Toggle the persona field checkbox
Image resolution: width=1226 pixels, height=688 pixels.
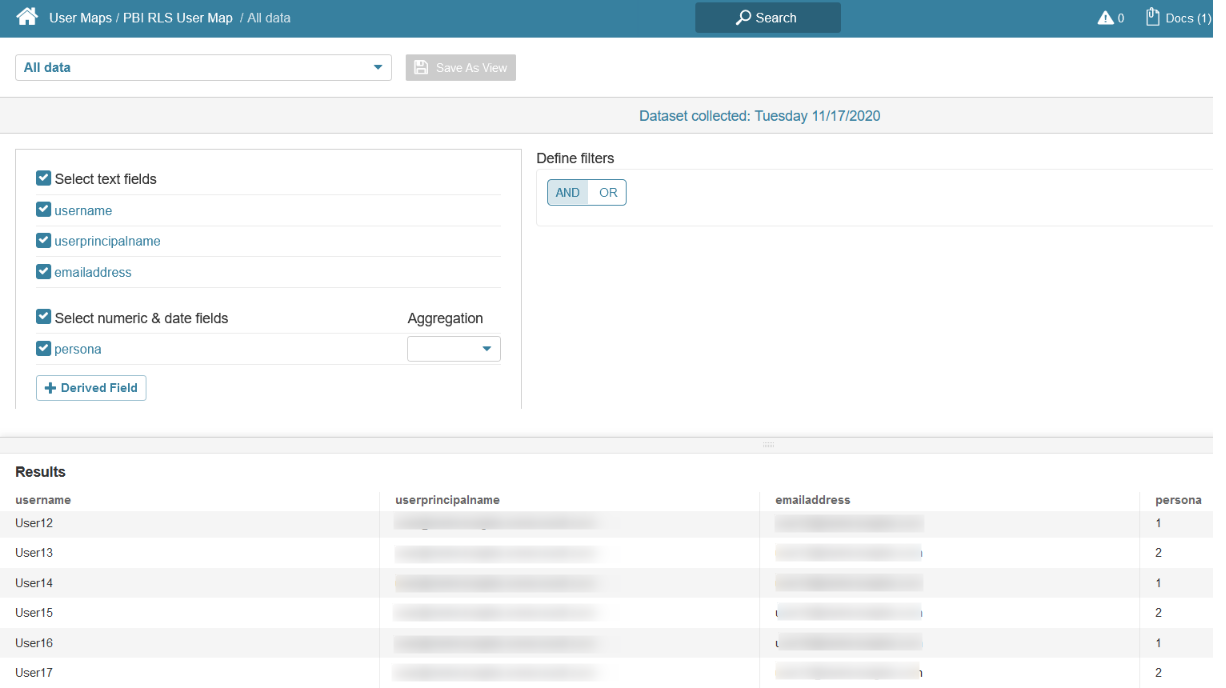point(43,349)
